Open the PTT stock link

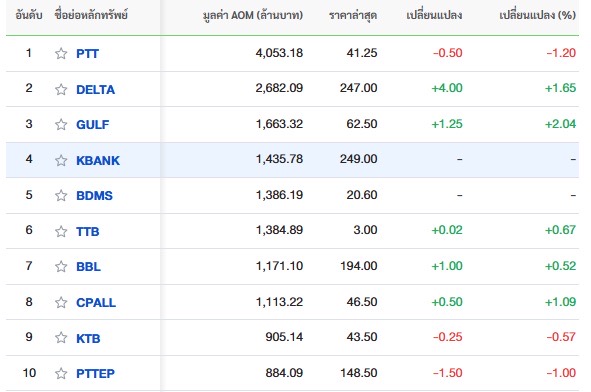(x=87, y=54)
